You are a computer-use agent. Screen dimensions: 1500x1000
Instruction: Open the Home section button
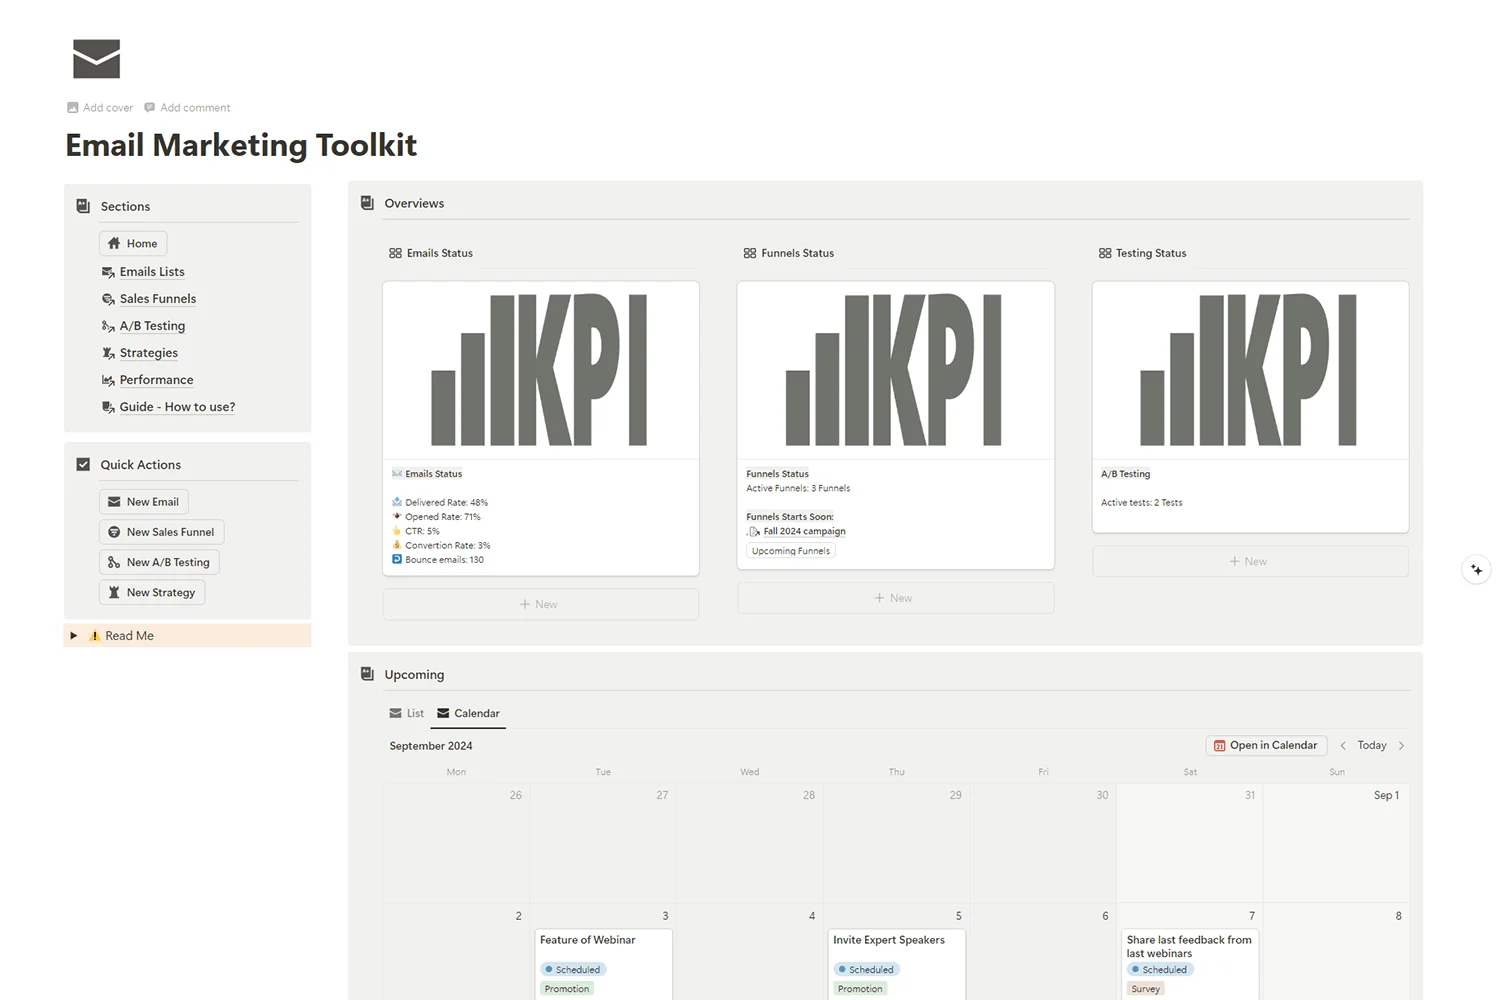point(133,243)
